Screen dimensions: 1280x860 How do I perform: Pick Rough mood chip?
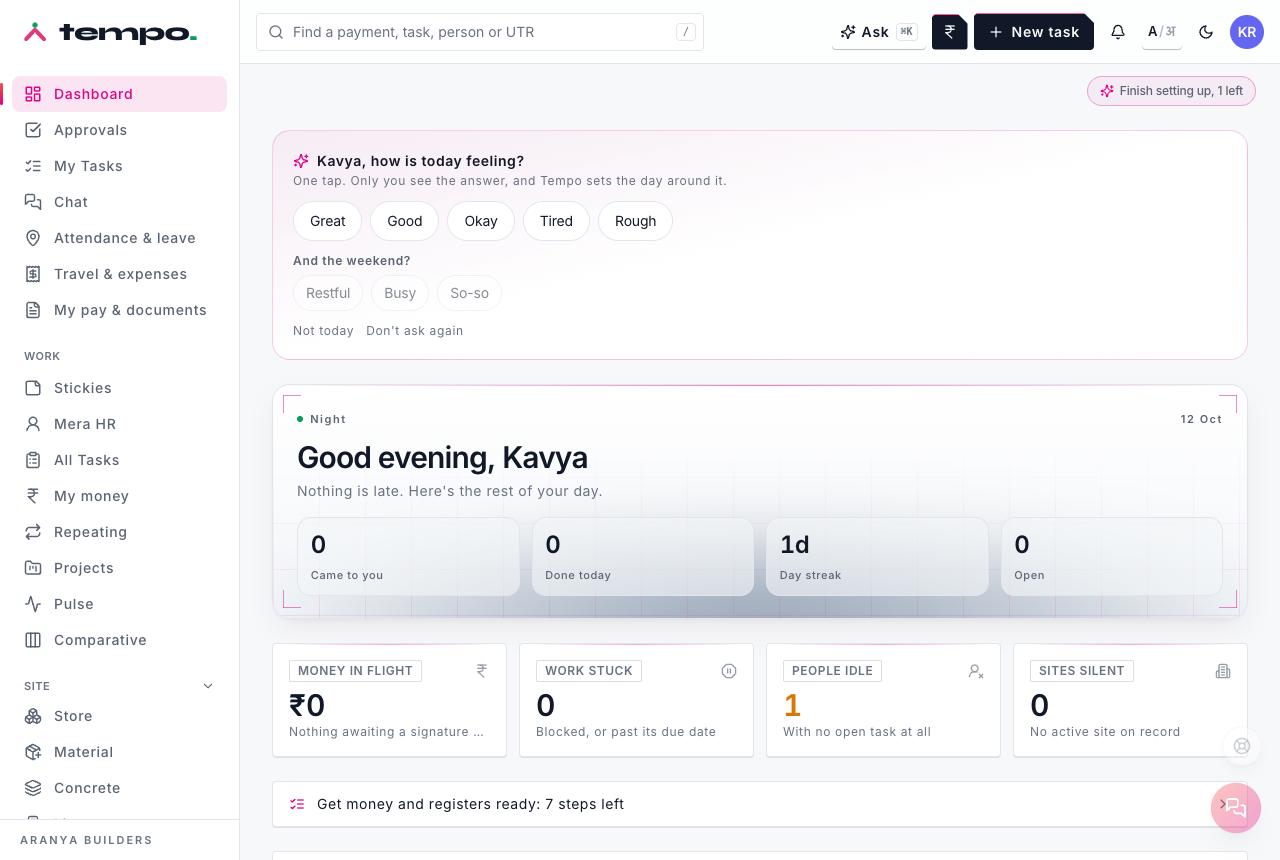pos(636,221)
